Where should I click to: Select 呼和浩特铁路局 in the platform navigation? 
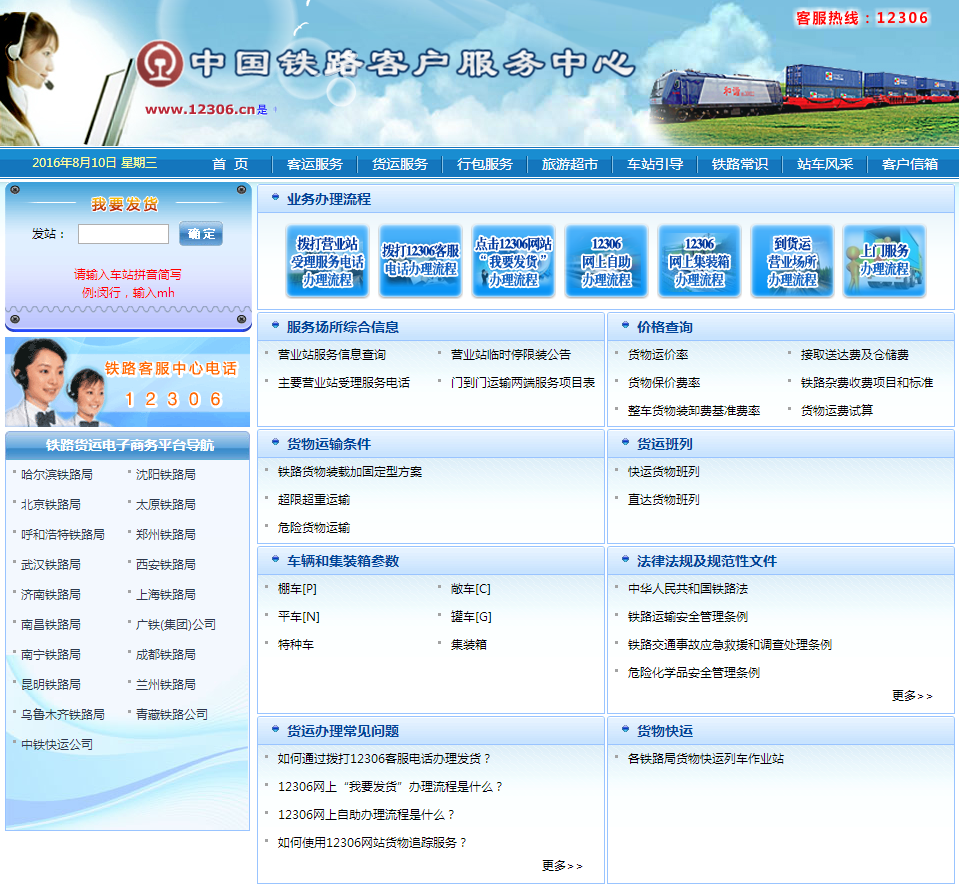62,535
